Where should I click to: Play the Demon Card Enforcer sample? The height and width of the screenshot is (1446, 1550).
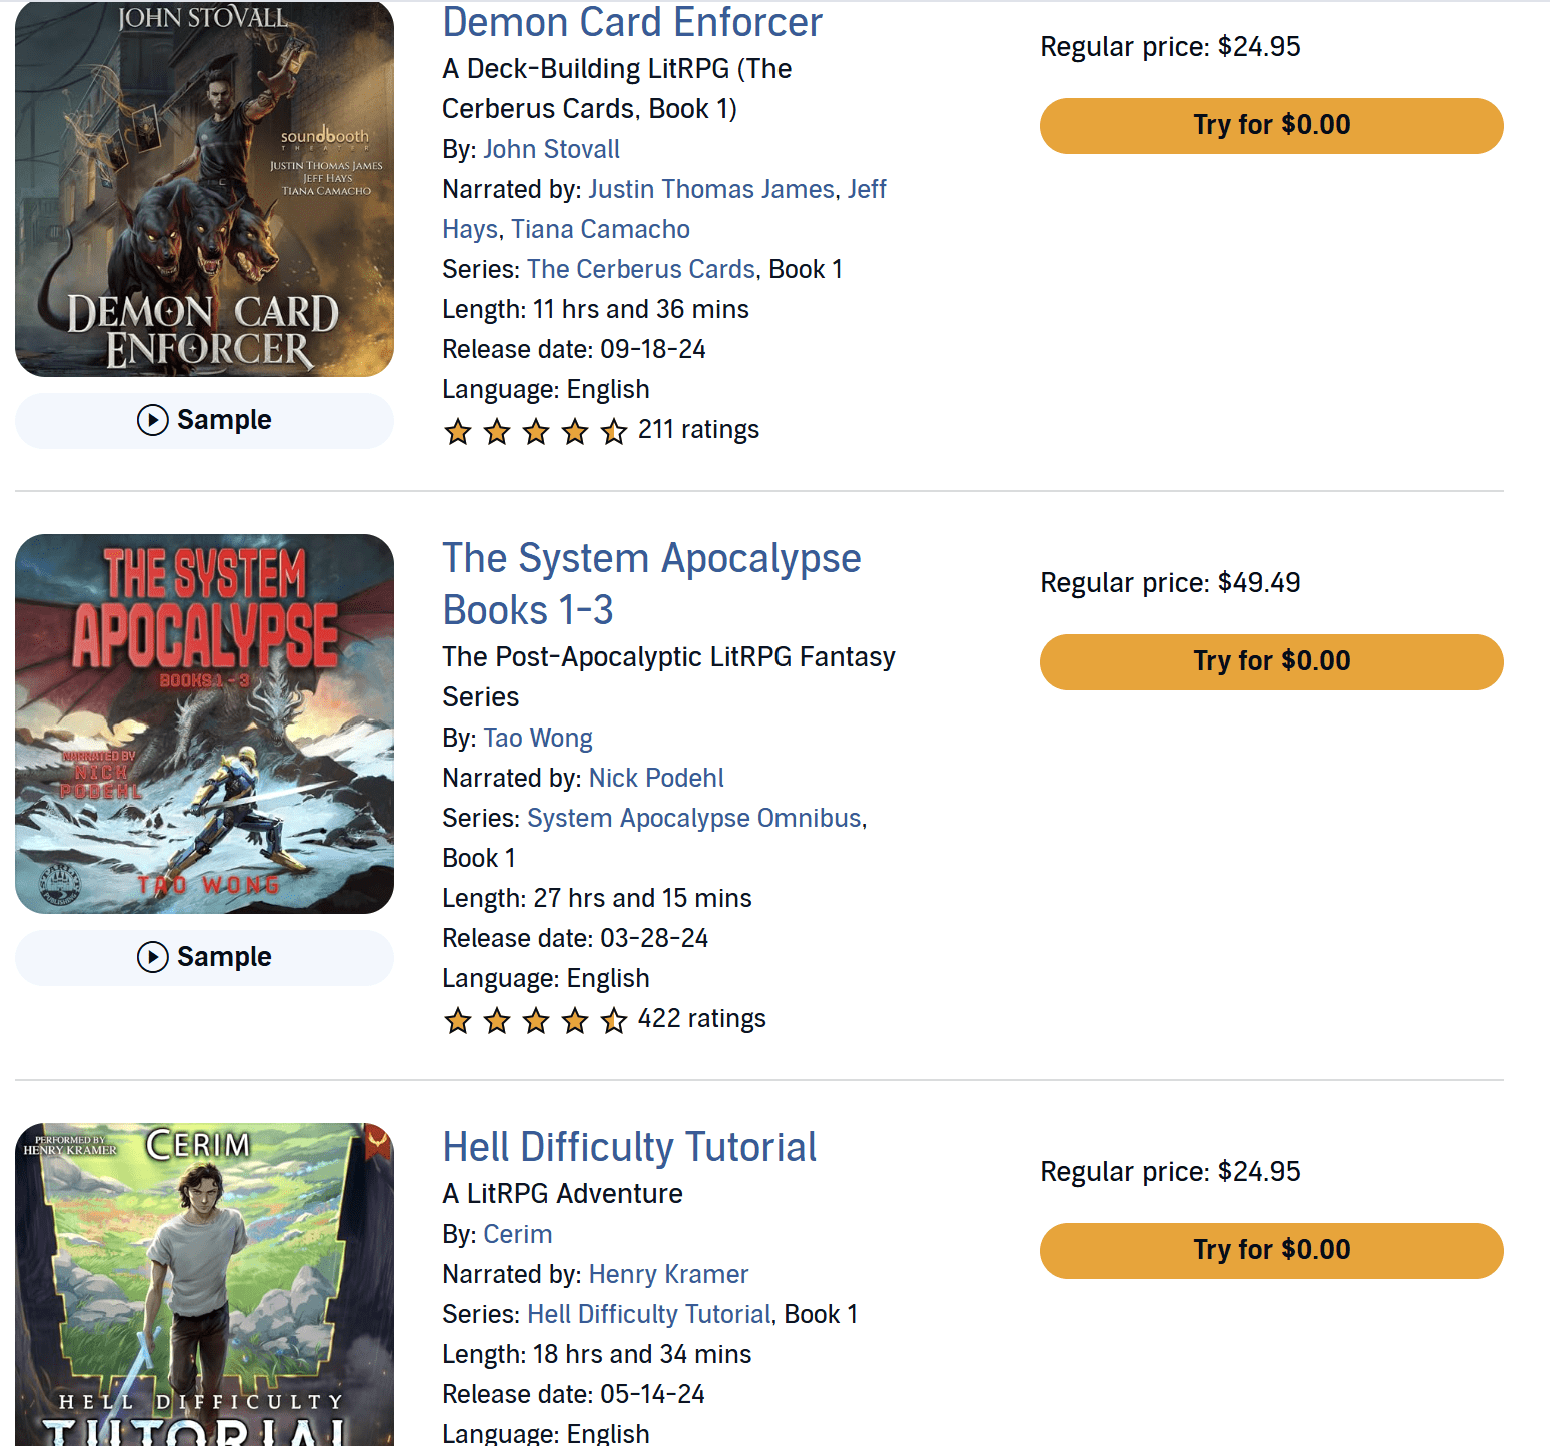pos(204,420)
